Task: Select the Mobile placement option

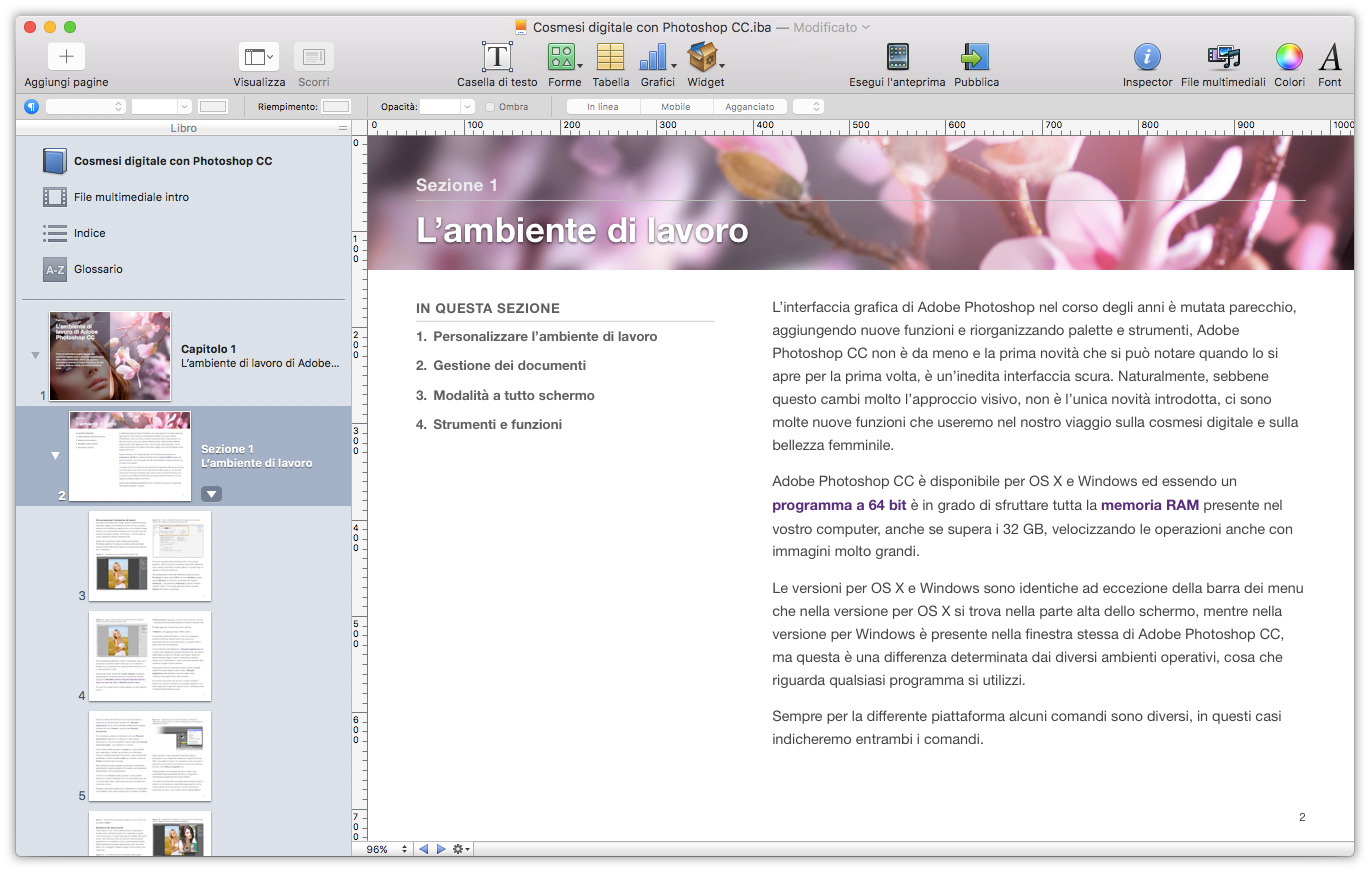Action: pyautogui.click(x=675, y=106)
